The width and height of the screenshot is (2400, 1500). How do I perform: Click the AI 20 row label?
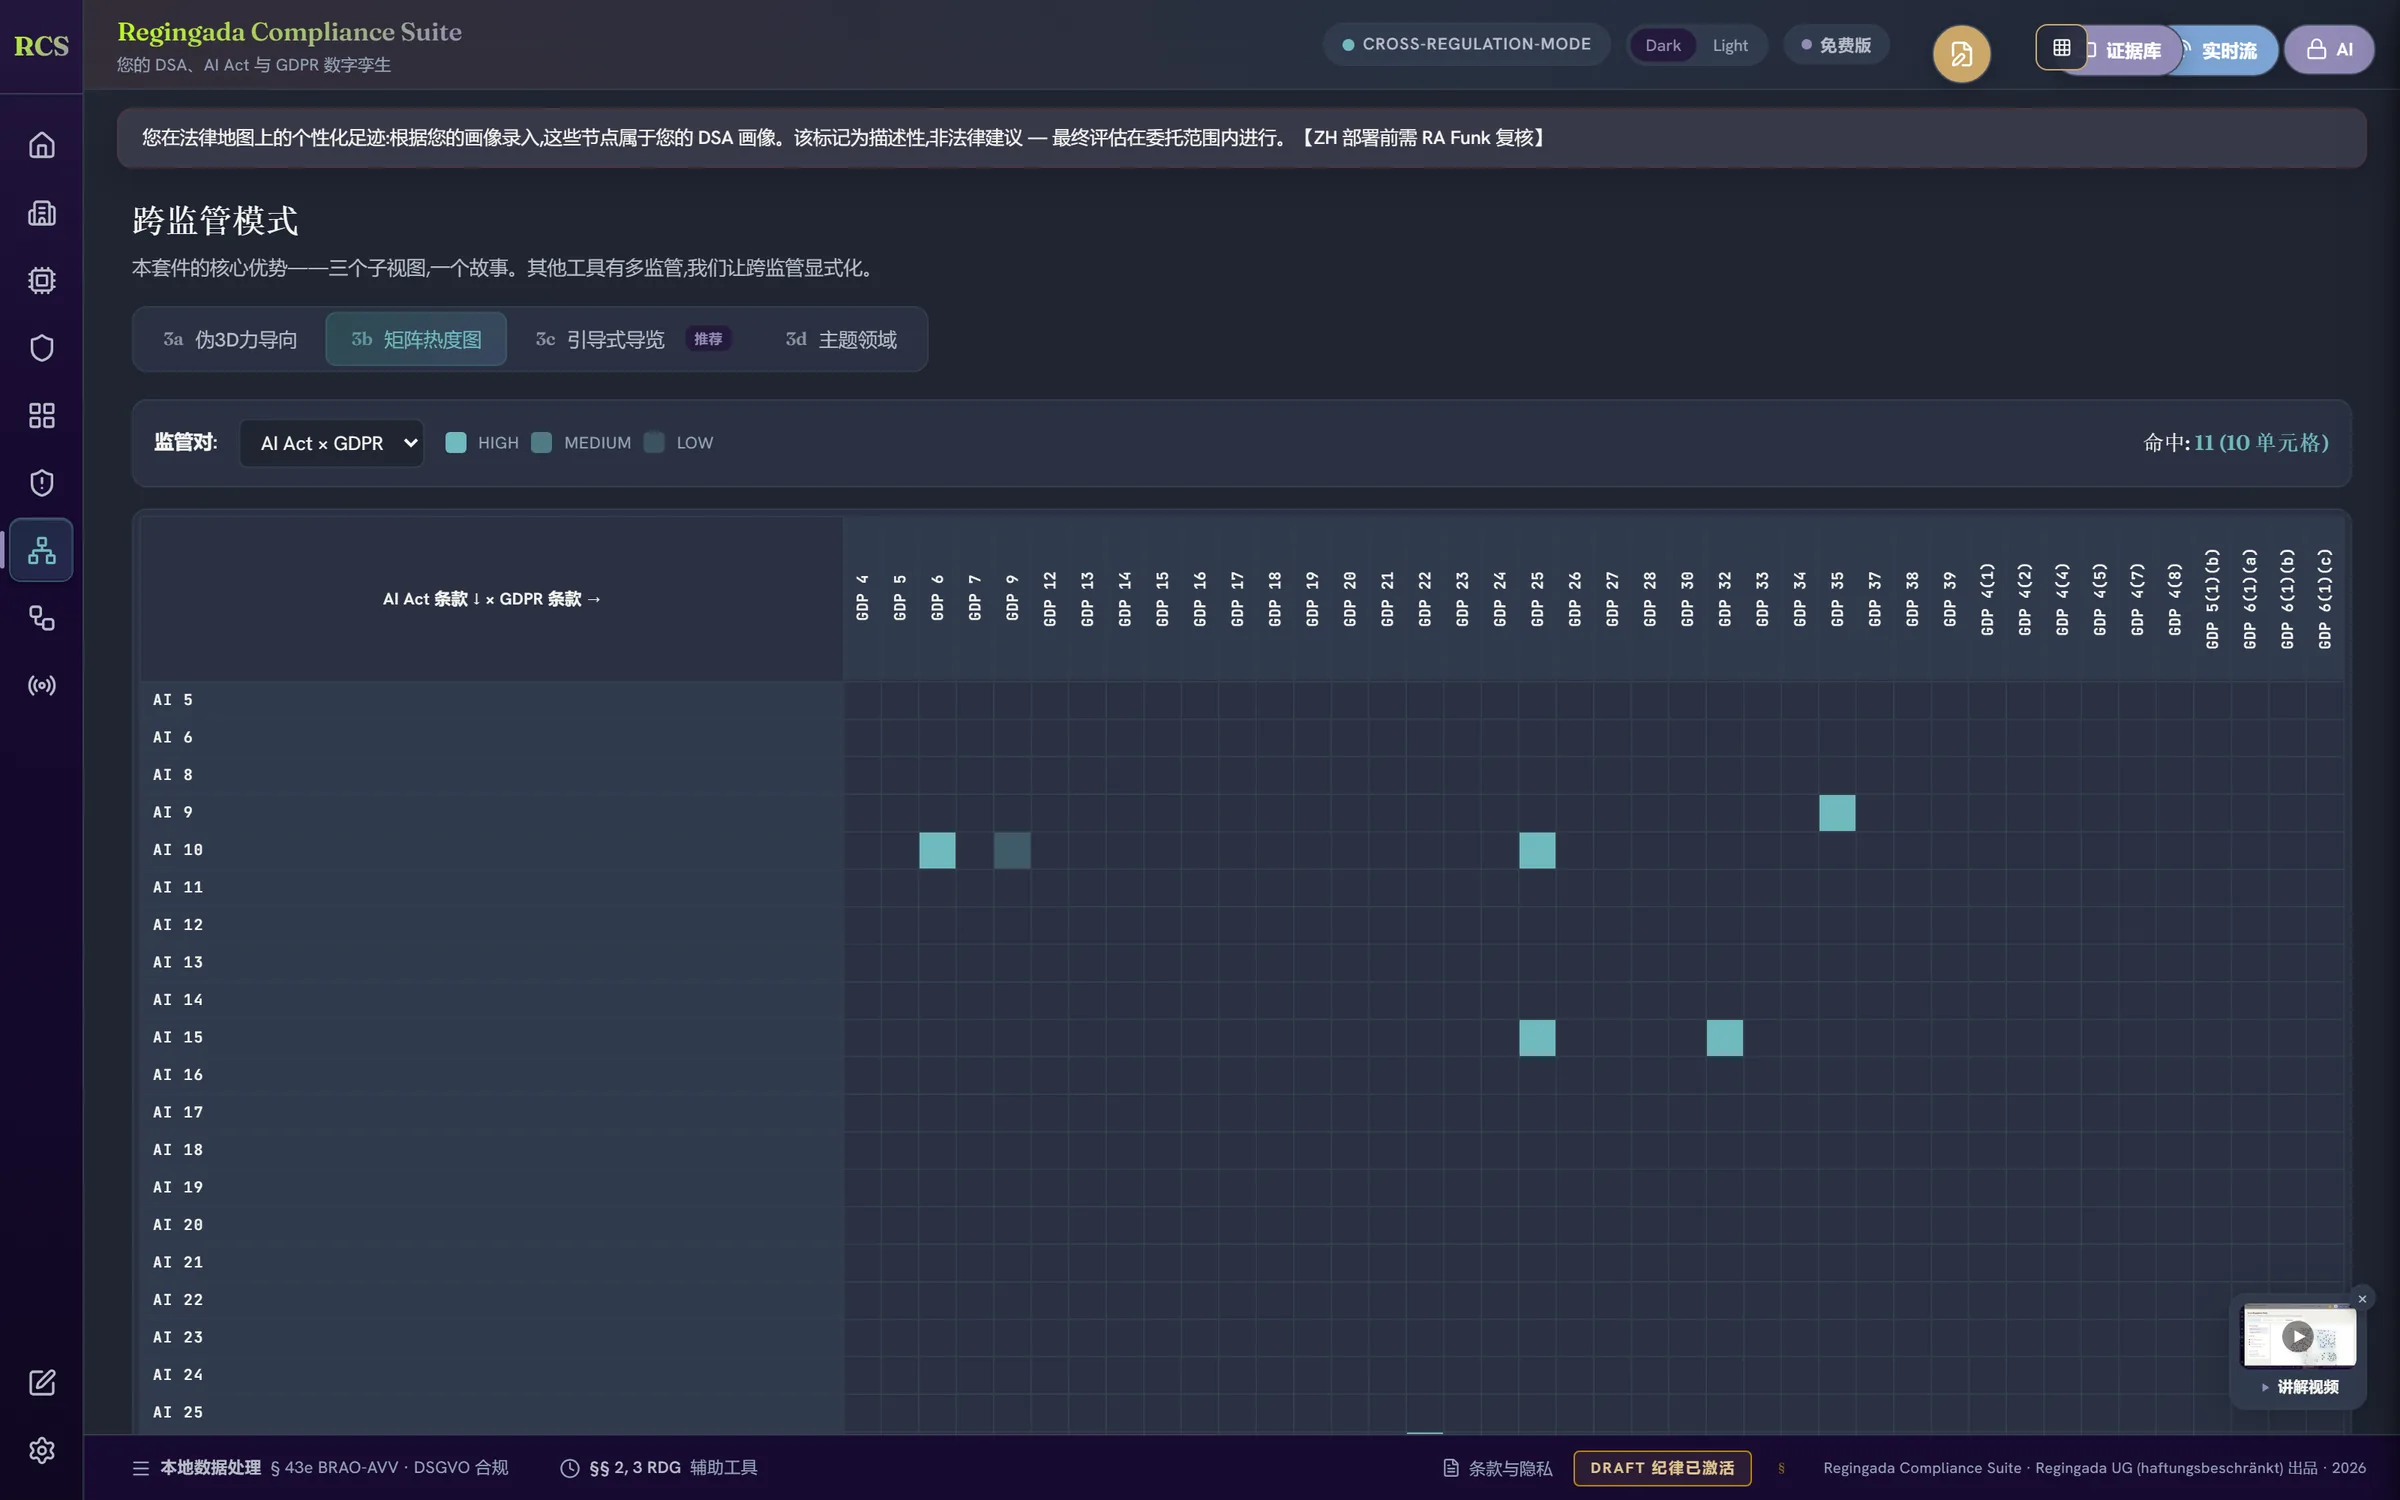178,1225
